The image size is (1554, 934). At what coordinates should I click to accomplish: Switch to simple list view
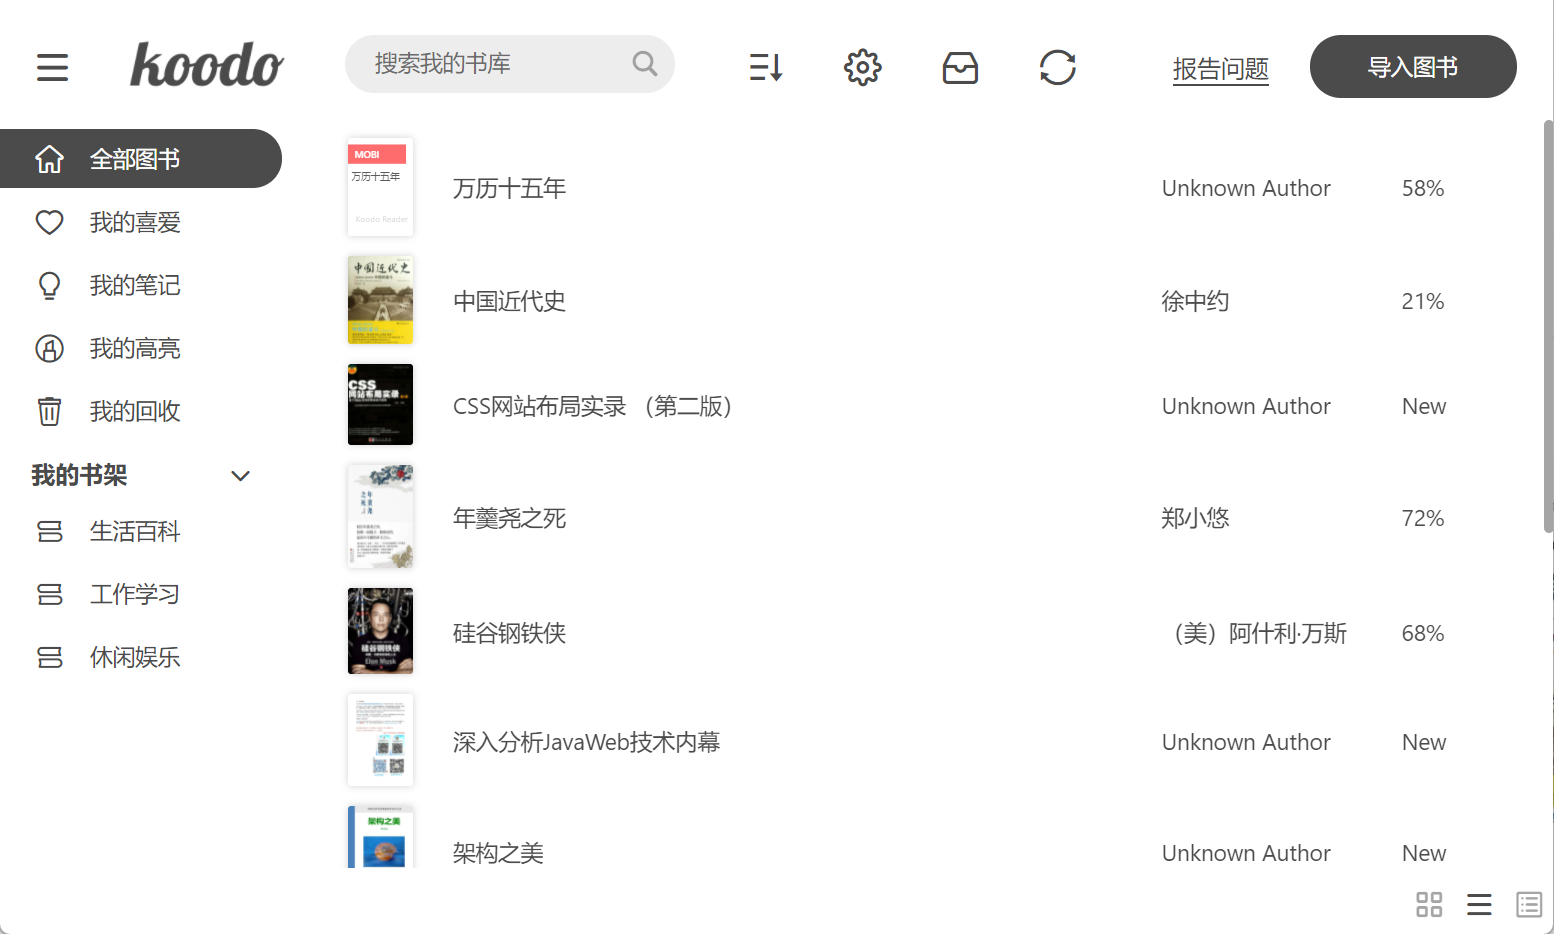coord(1479,904)
